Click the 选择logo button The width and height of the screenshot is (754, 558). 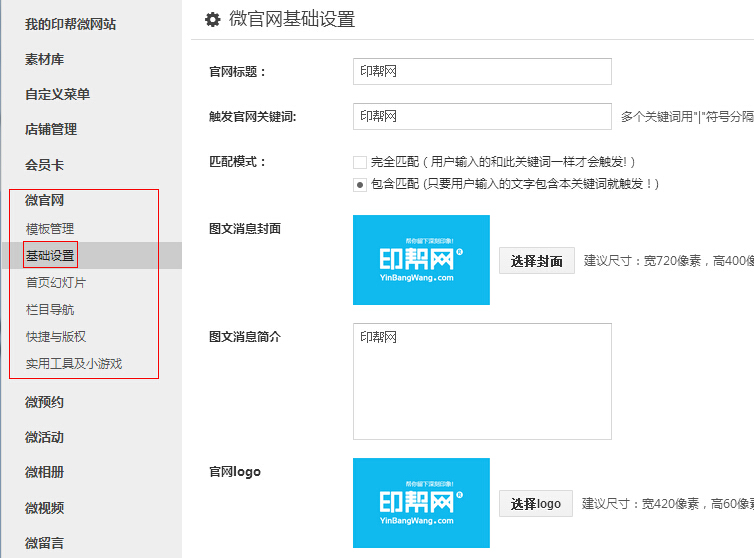tap(536, 504)
